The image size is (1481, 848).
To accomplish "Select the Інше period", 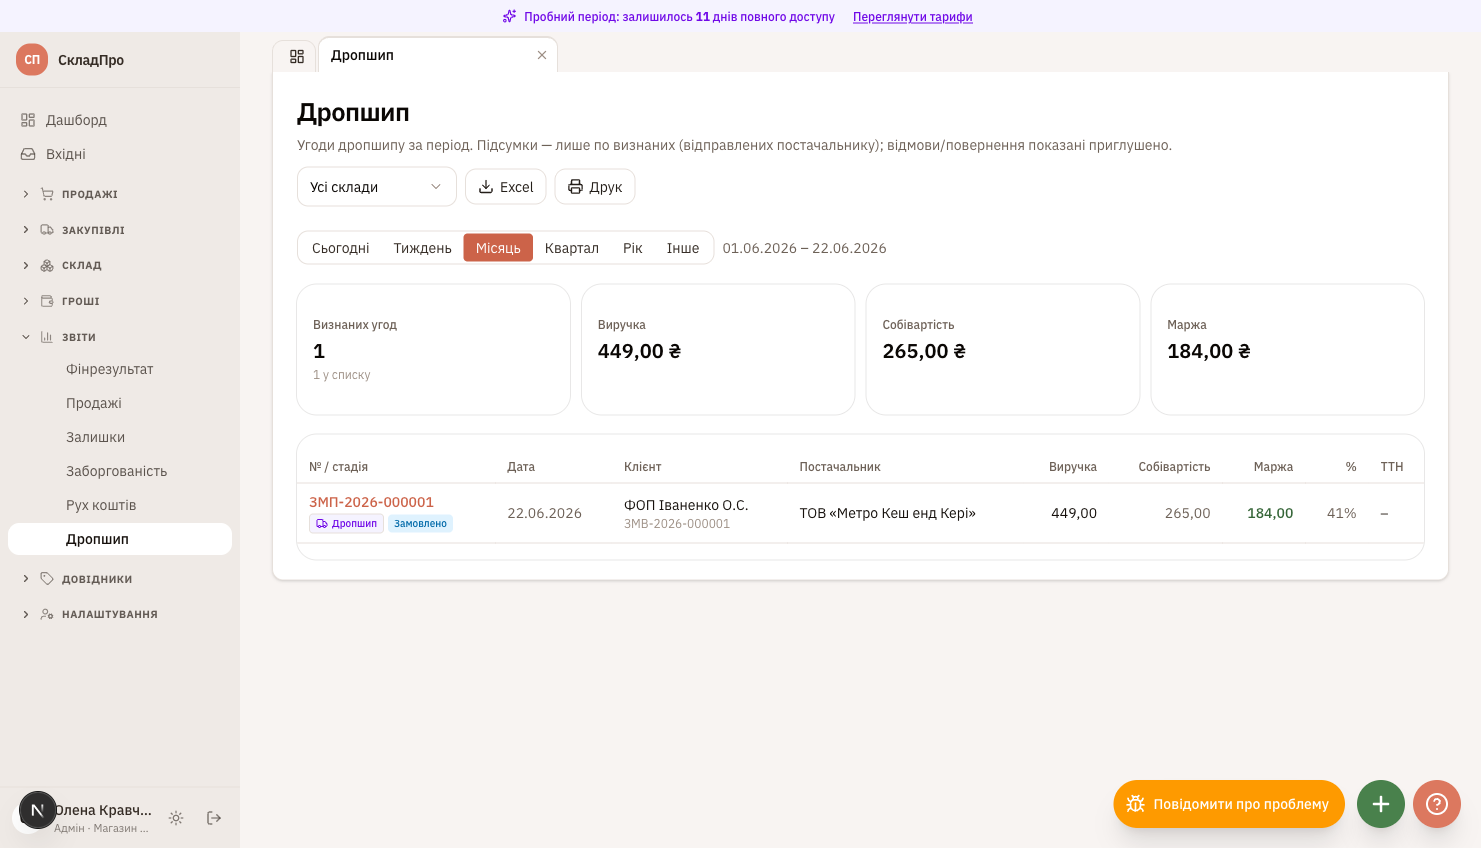I will (x=683, y=248).
